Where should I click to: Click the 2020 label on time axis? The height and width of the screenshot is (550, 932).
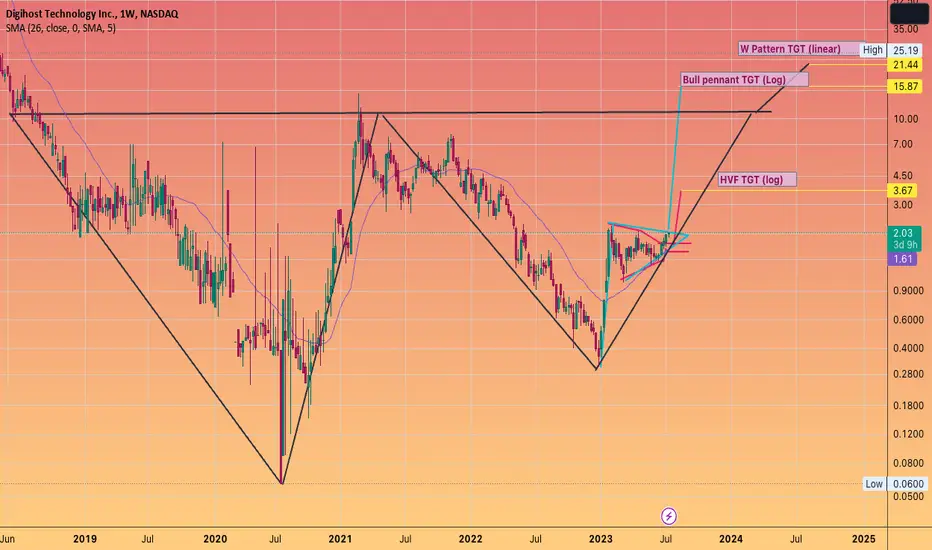tap(215, 539)
